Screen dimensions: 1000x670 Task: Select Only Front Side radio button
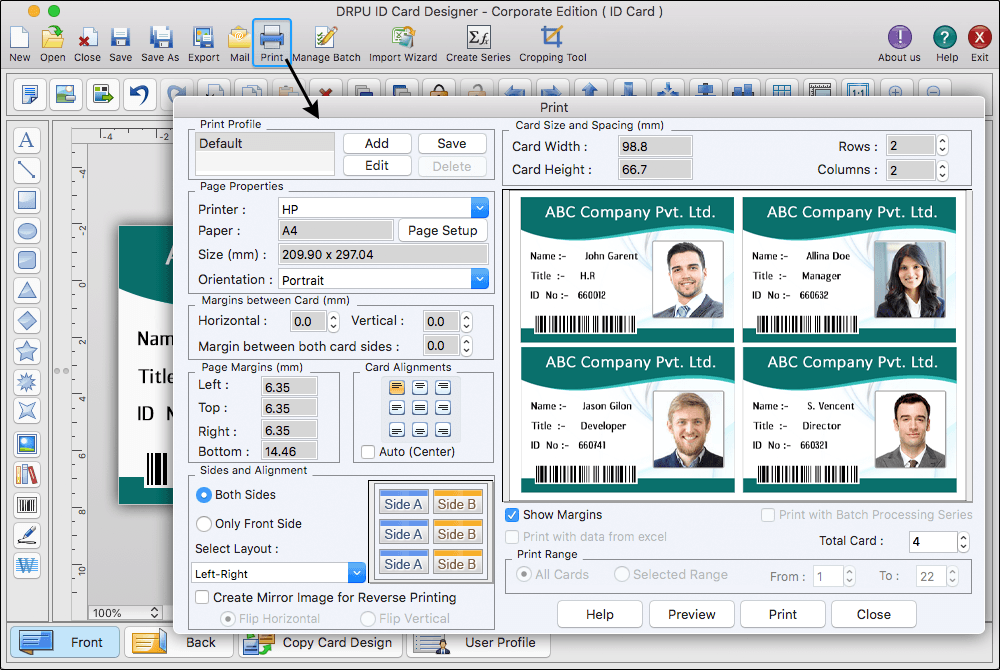click(x=203, y=523)
